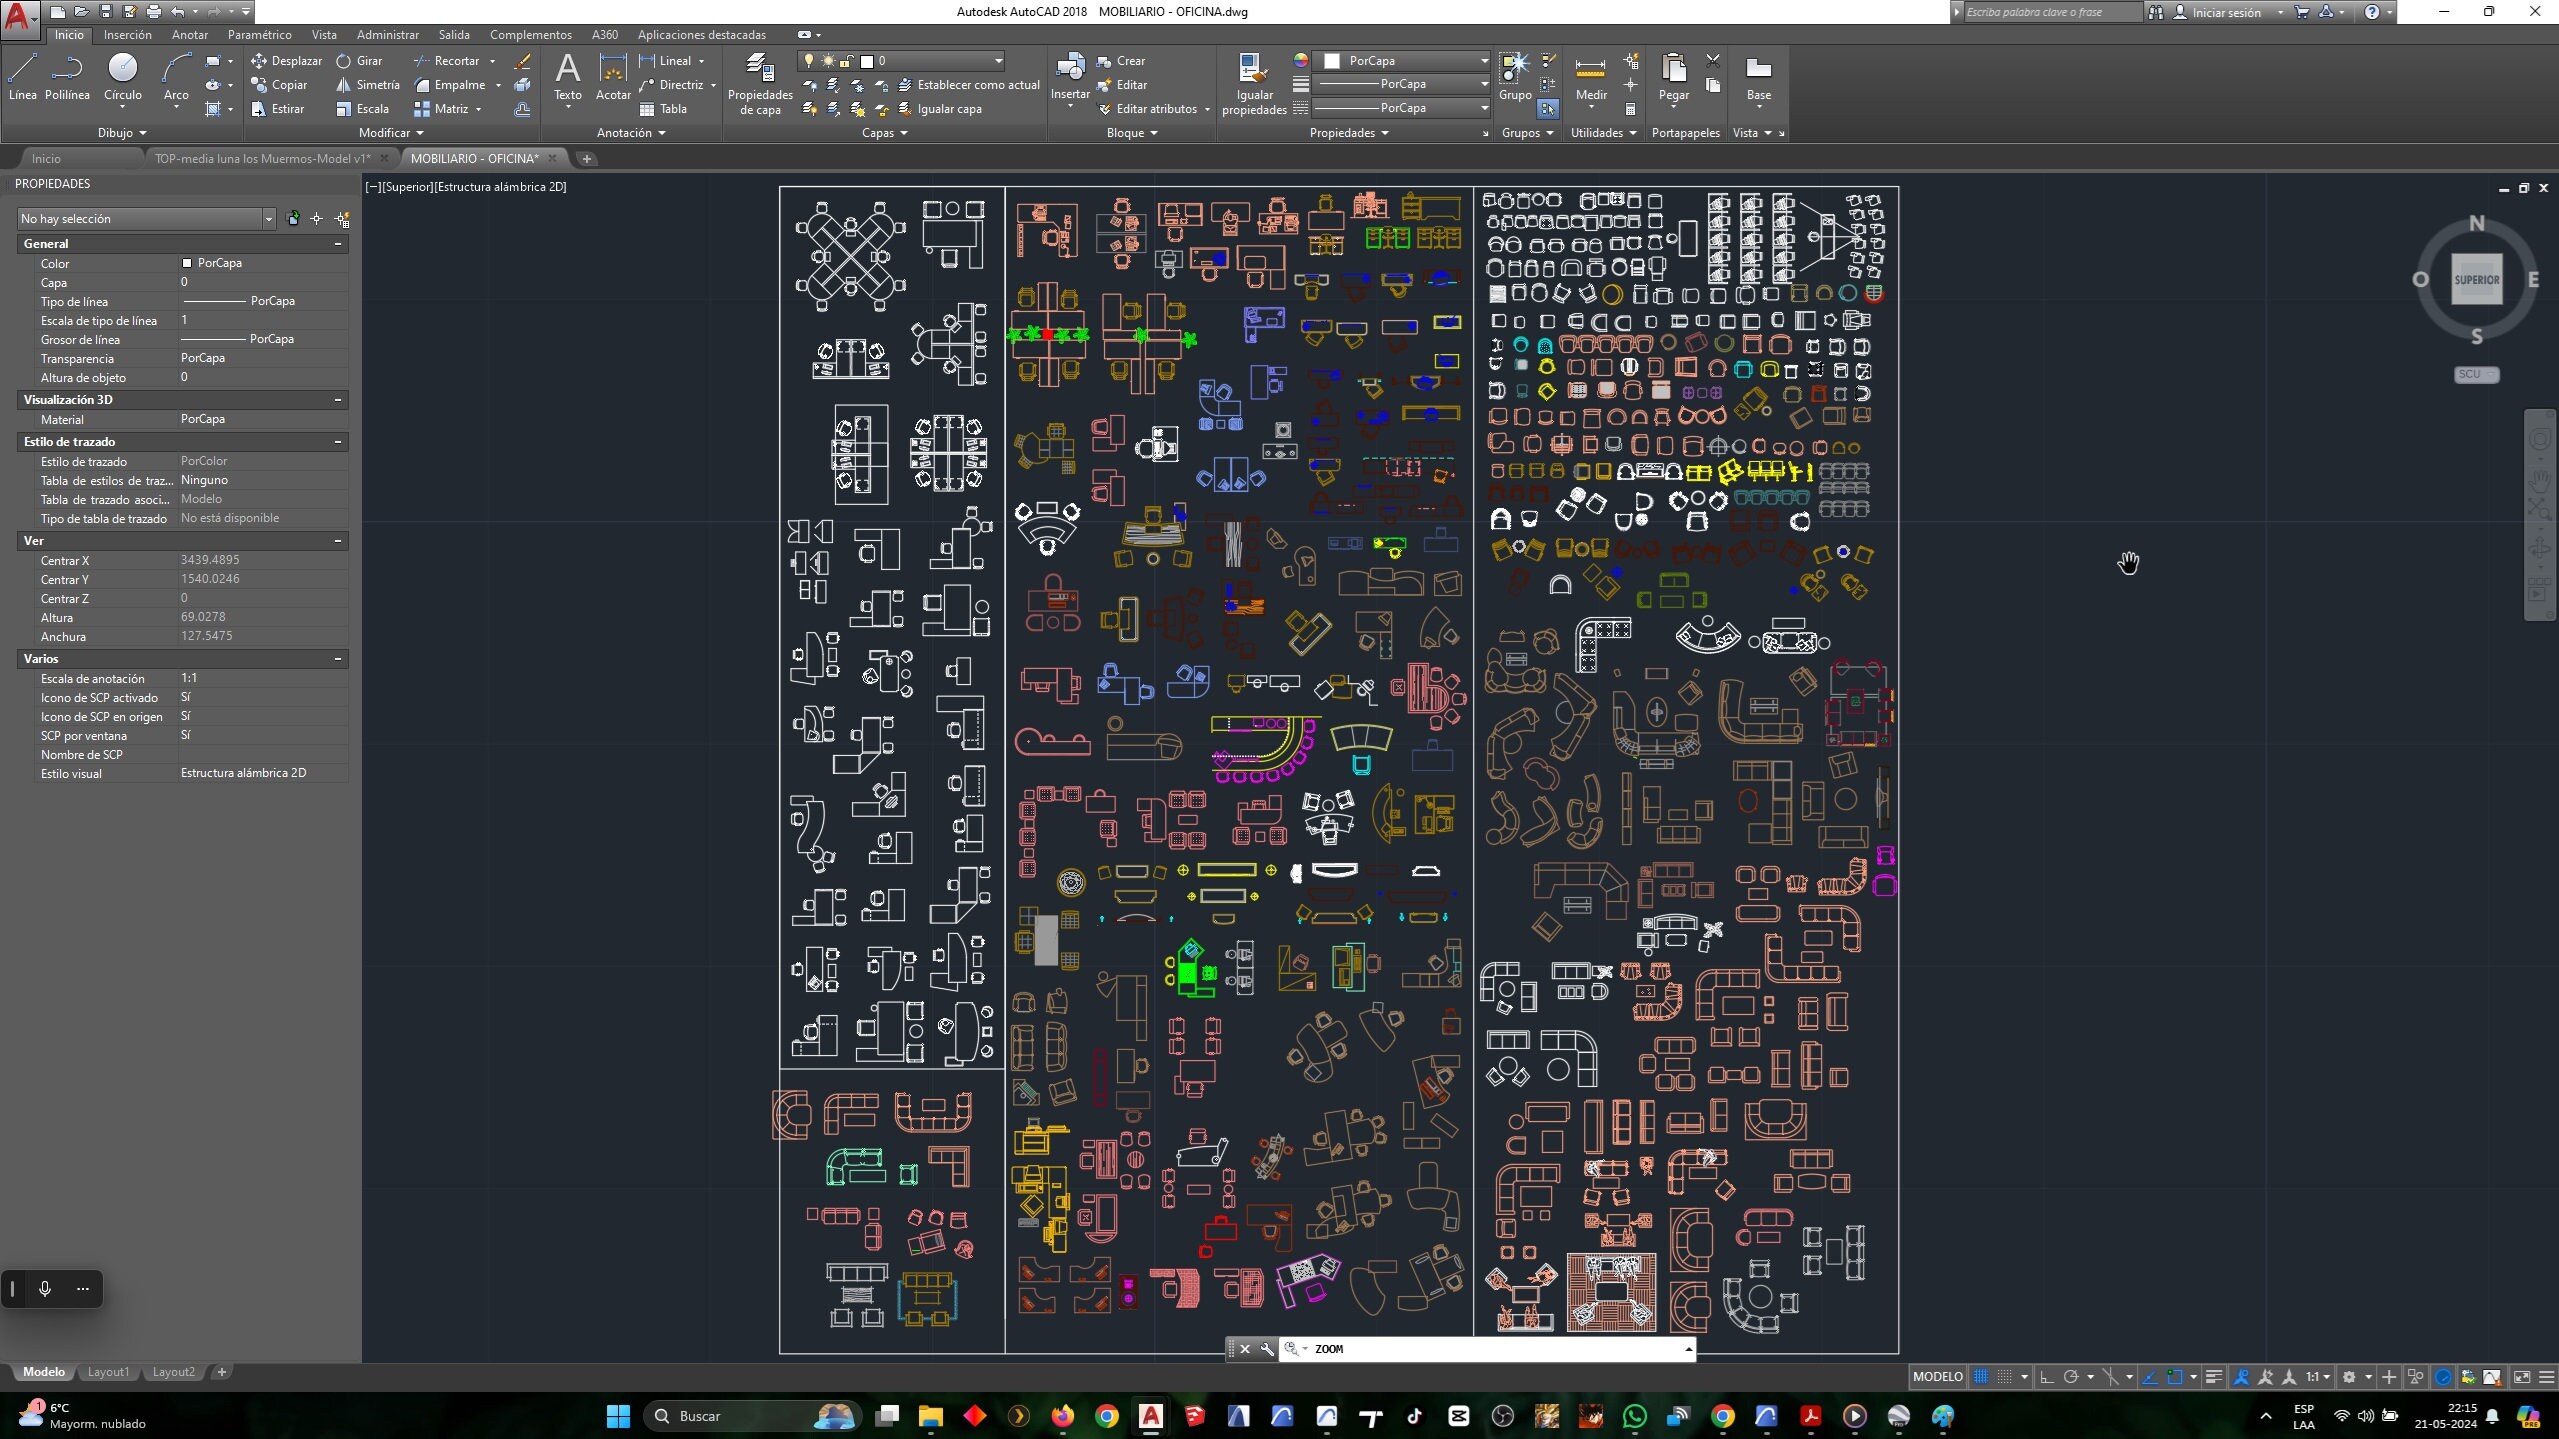Open the 1:1 annotation scale dropdown
This screenshot has width=2559, height=1439.
tap(2318, 1376)
